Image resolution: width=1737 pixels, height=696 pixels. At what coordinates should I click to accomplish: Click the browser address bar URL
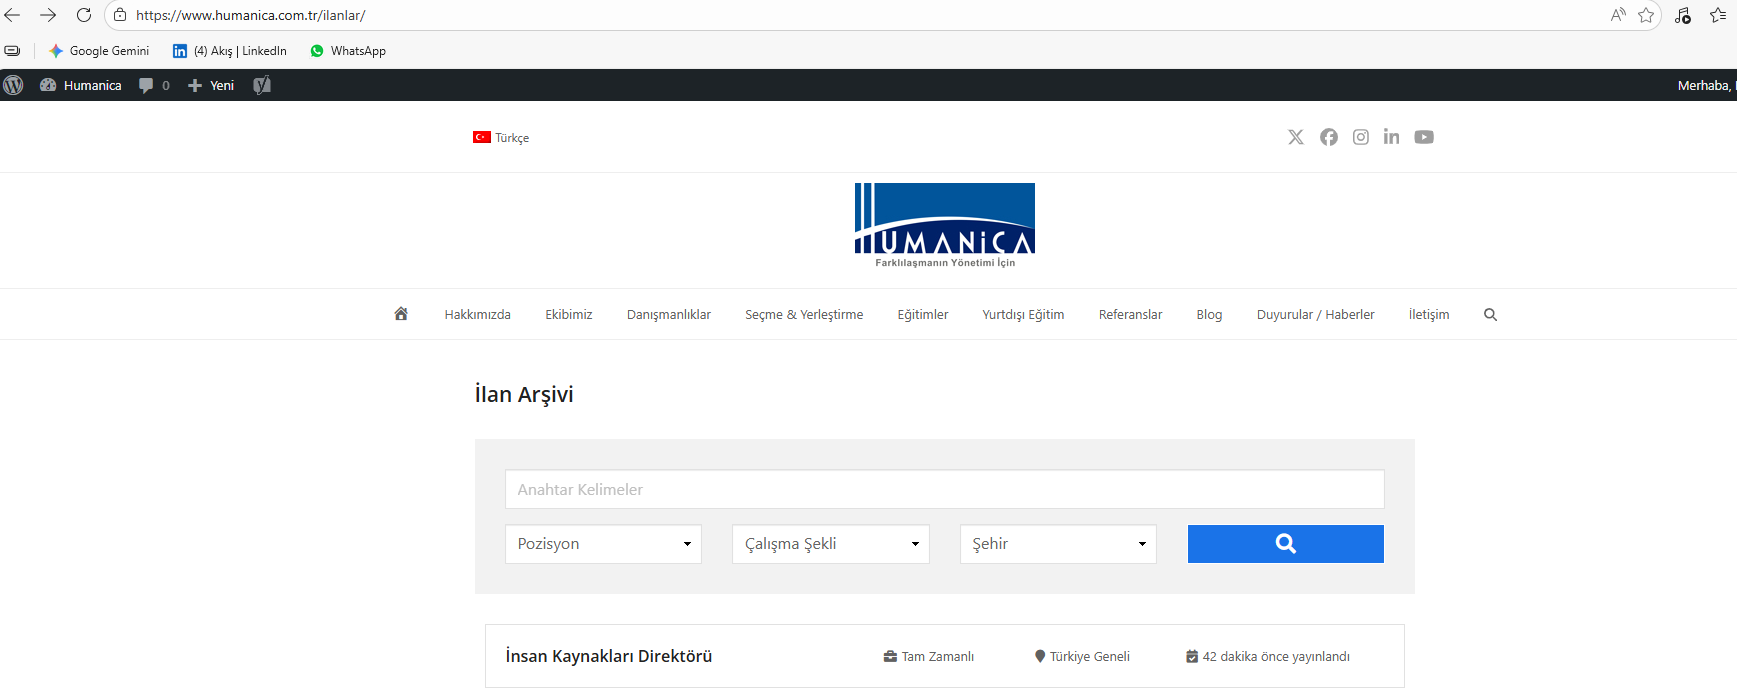(x=251, y=16)
